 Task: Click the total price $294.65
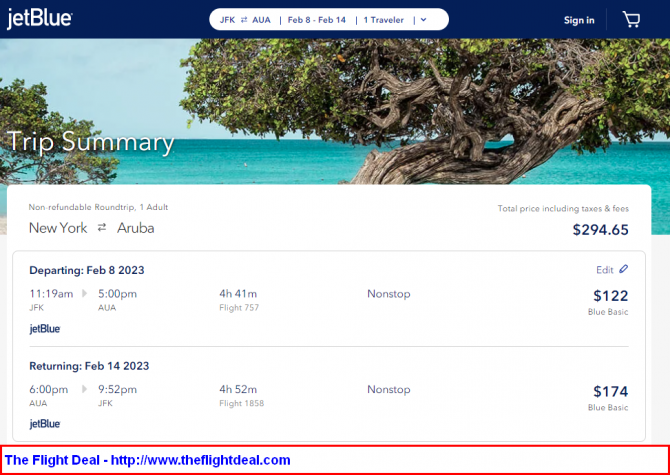coord(600,230)
